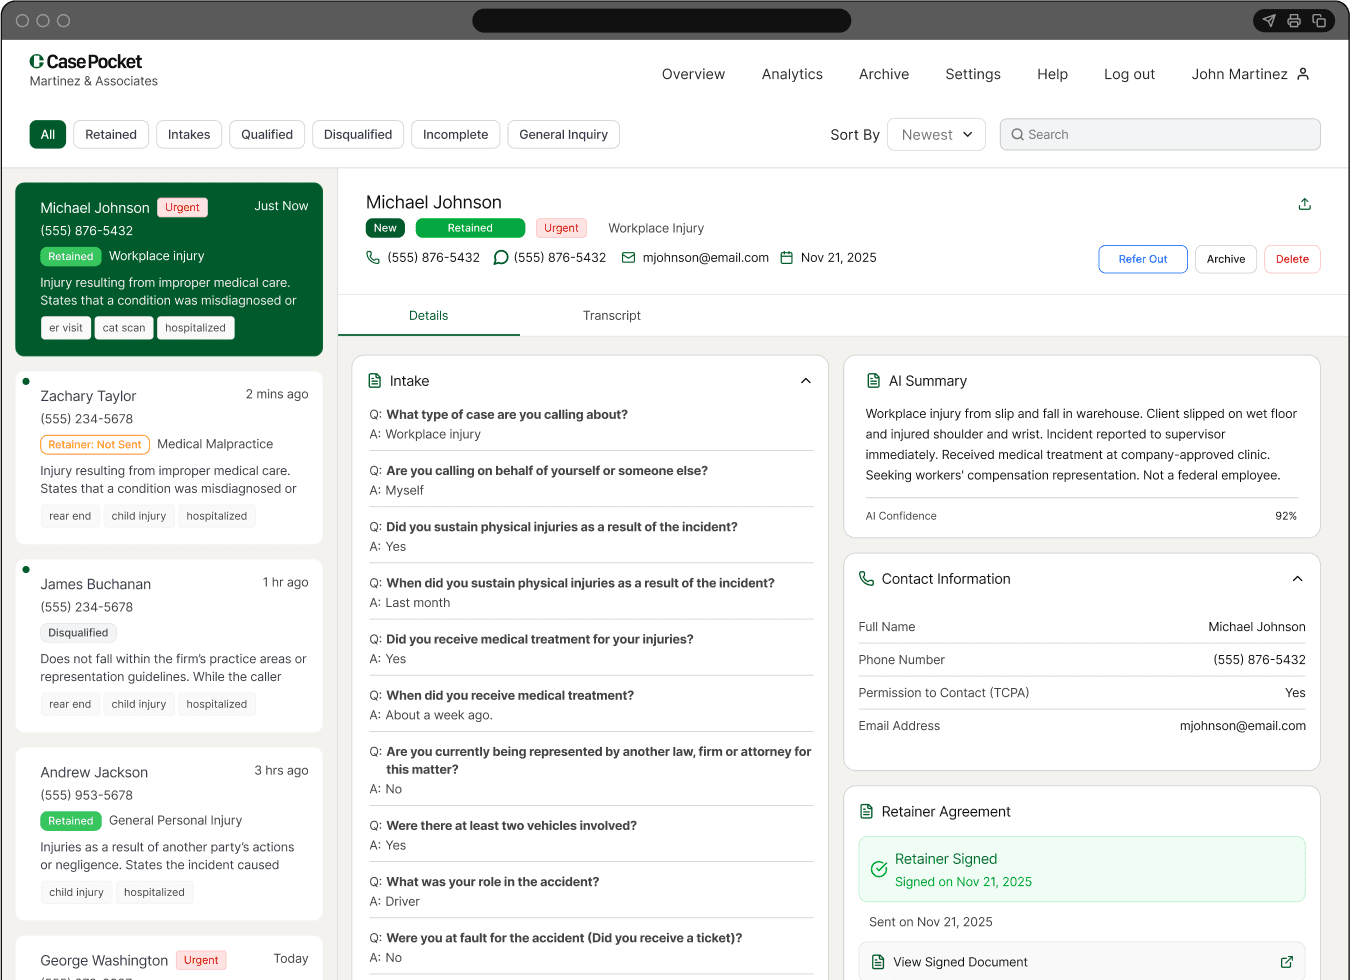The height and width of the screenshot is (980, 1350).
Task: Click the Contact Information phone icon
Action: (x=866, y=579)
